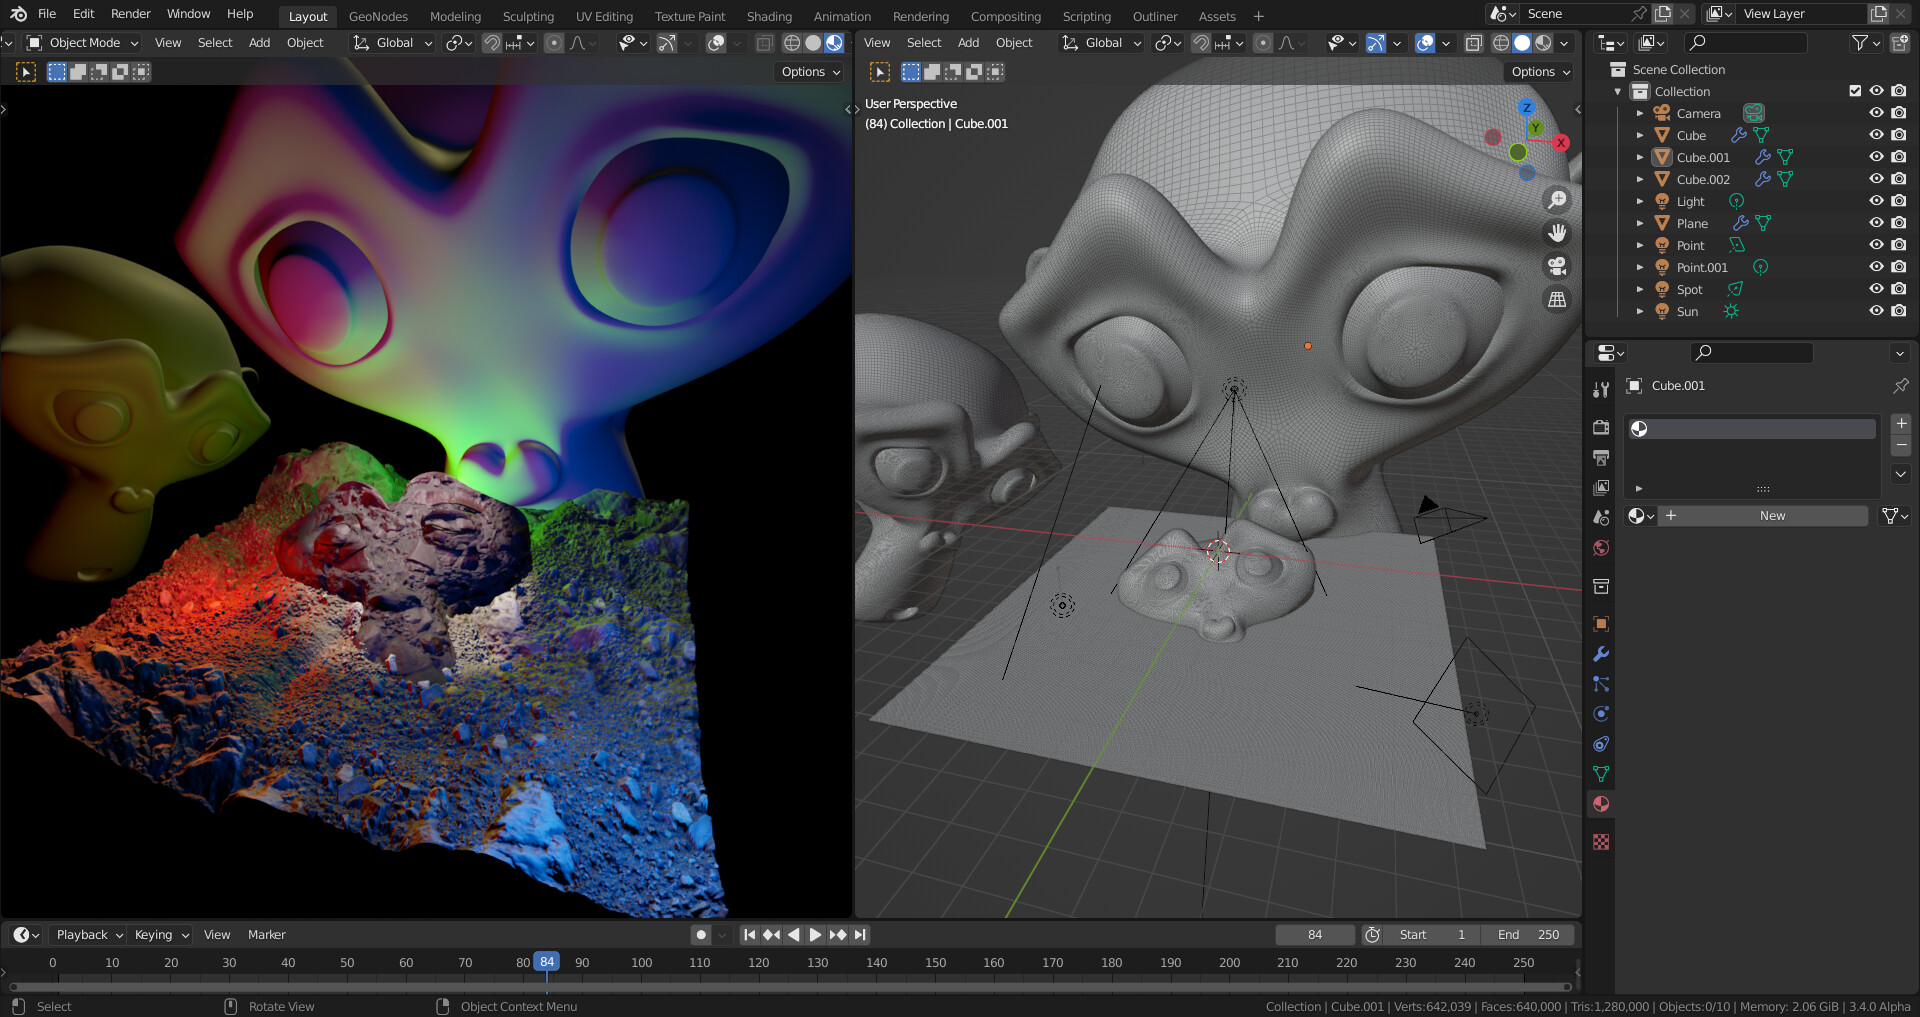Click the Zoom magnifier in the viewport gizmos
The height and width of the screenshot is (1017, 1920).
pyautogui.click(x=1557, y=199)
